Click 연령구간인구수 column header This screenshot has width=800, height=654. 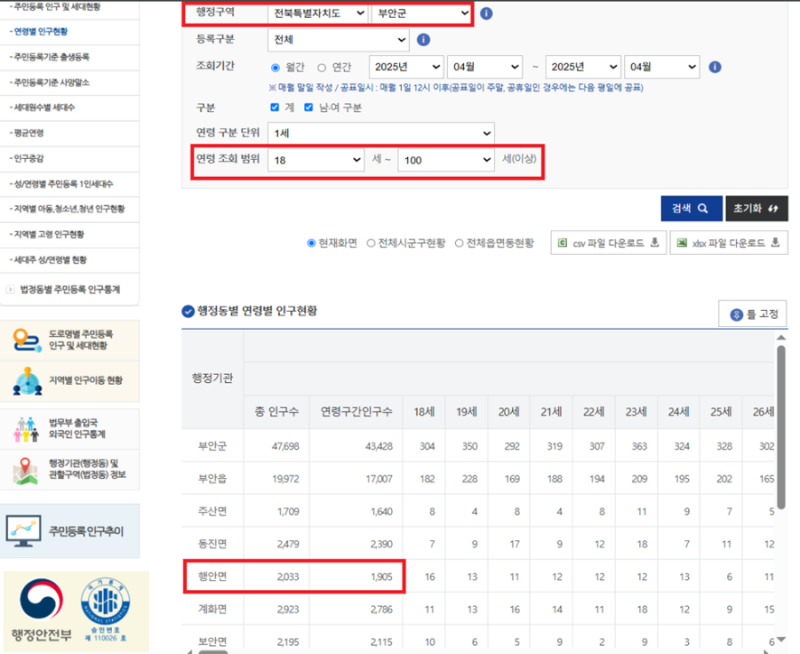(356, 412)
